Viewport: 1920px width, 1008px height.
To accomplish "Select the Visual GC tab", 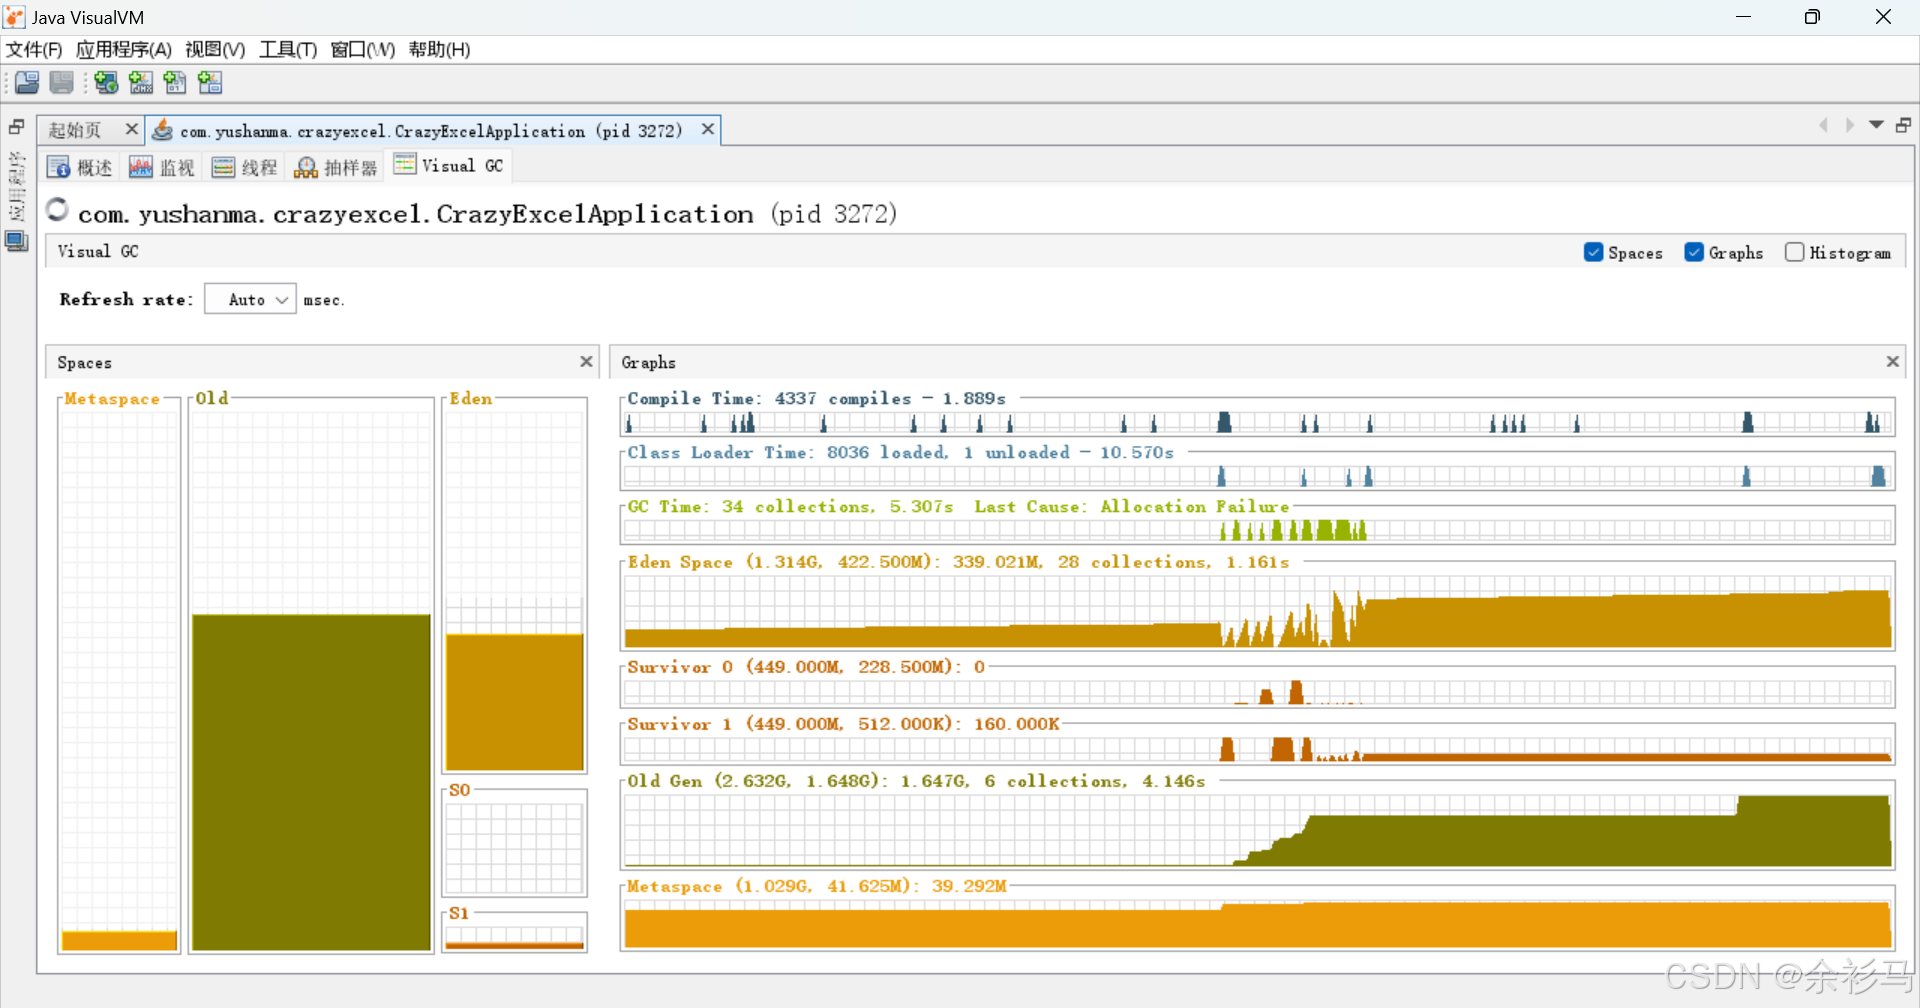I will click(x=449, y=165).
